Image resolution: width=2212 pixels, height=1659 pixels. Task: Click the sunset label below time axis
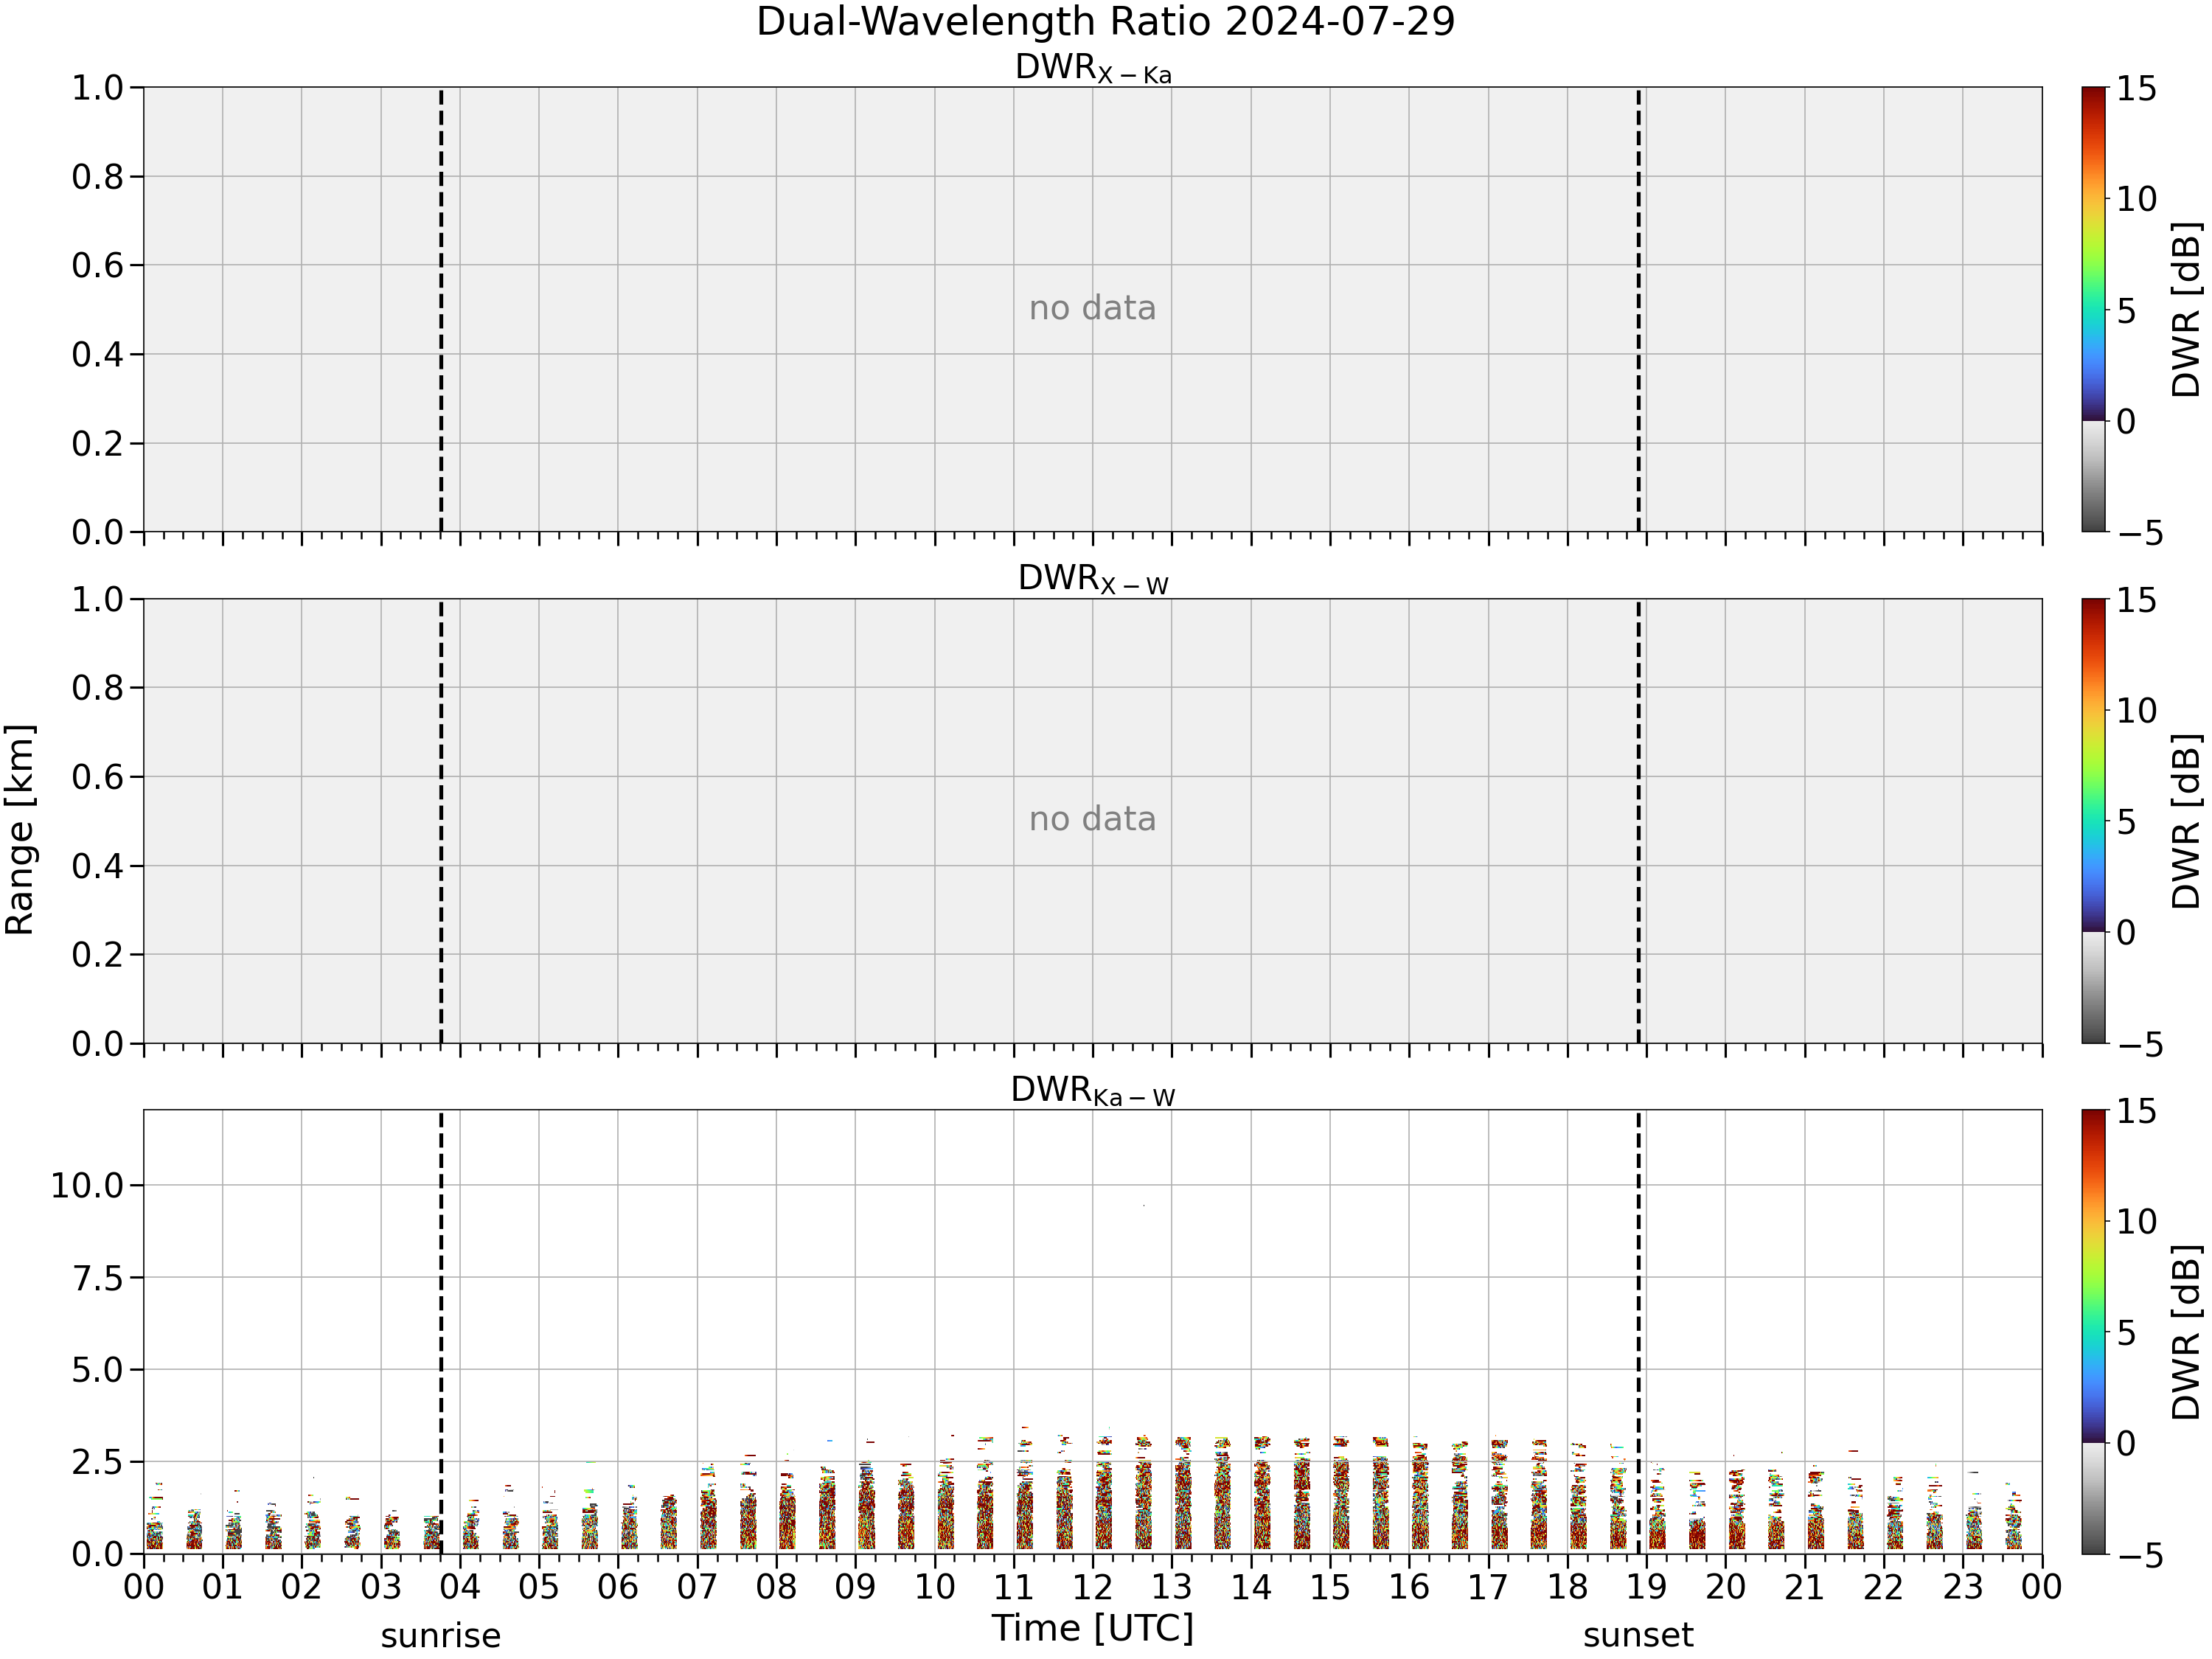tap(1638, 1636)
